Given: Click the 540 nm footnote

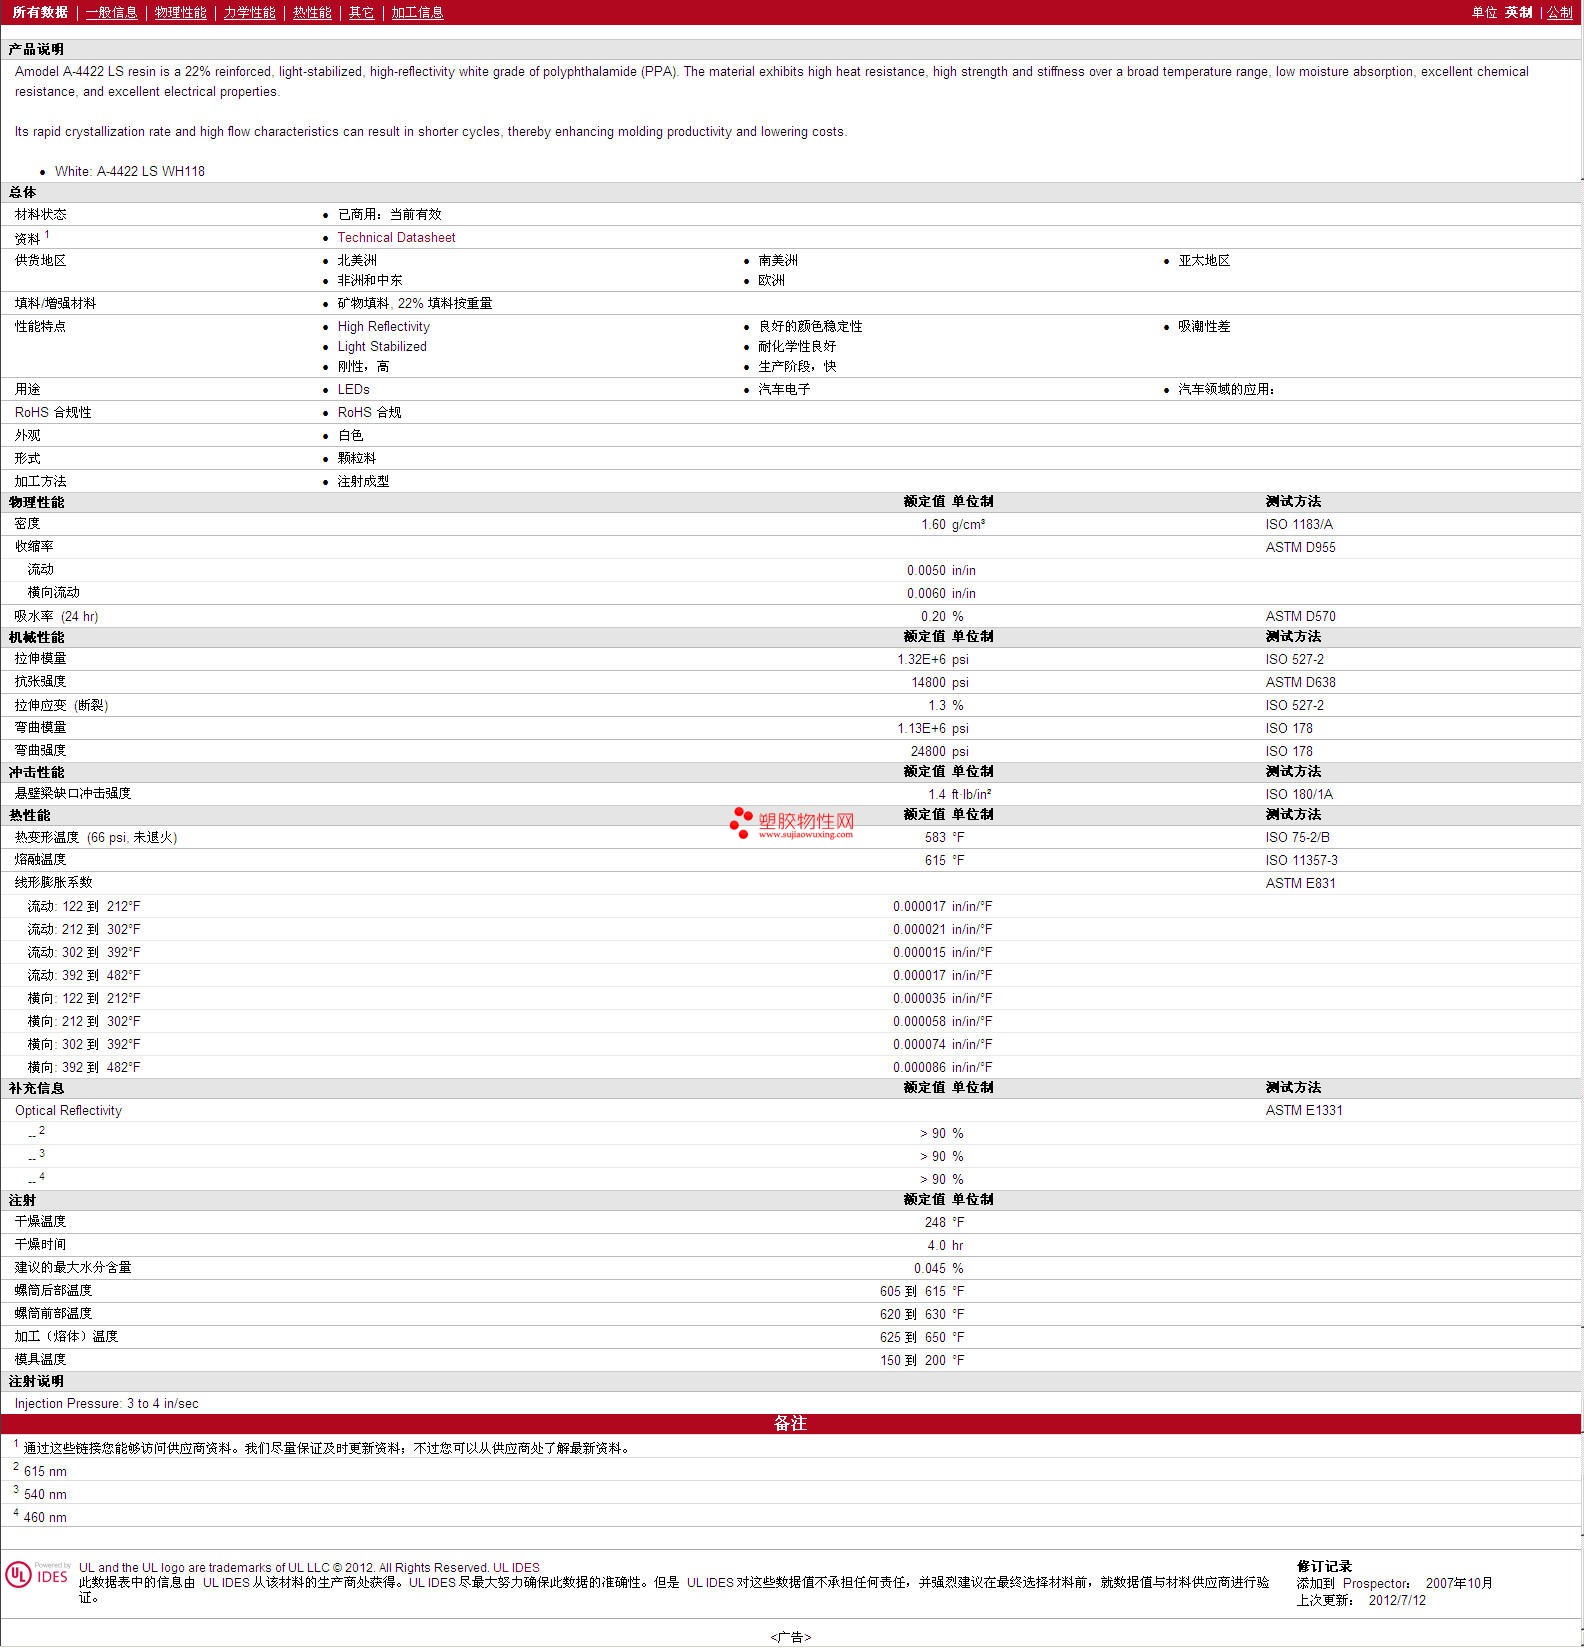Looking at the screenshot, I should coord(45,1494).
